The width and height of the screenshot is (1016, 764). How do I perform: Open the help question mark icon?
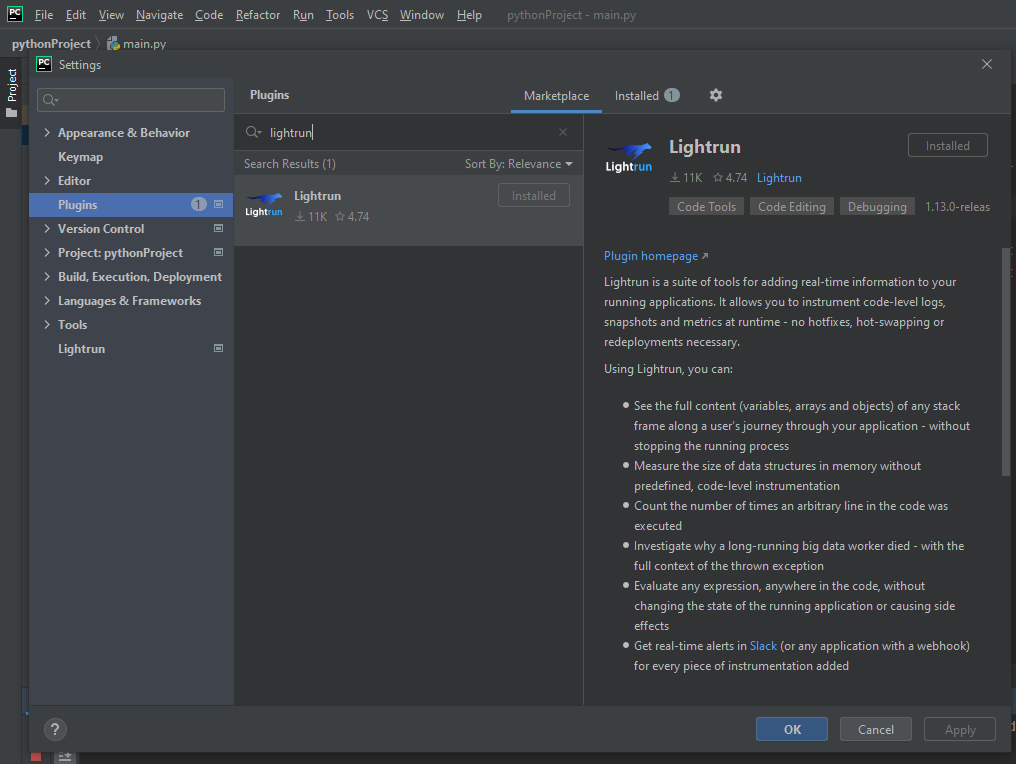coord(55,729)
